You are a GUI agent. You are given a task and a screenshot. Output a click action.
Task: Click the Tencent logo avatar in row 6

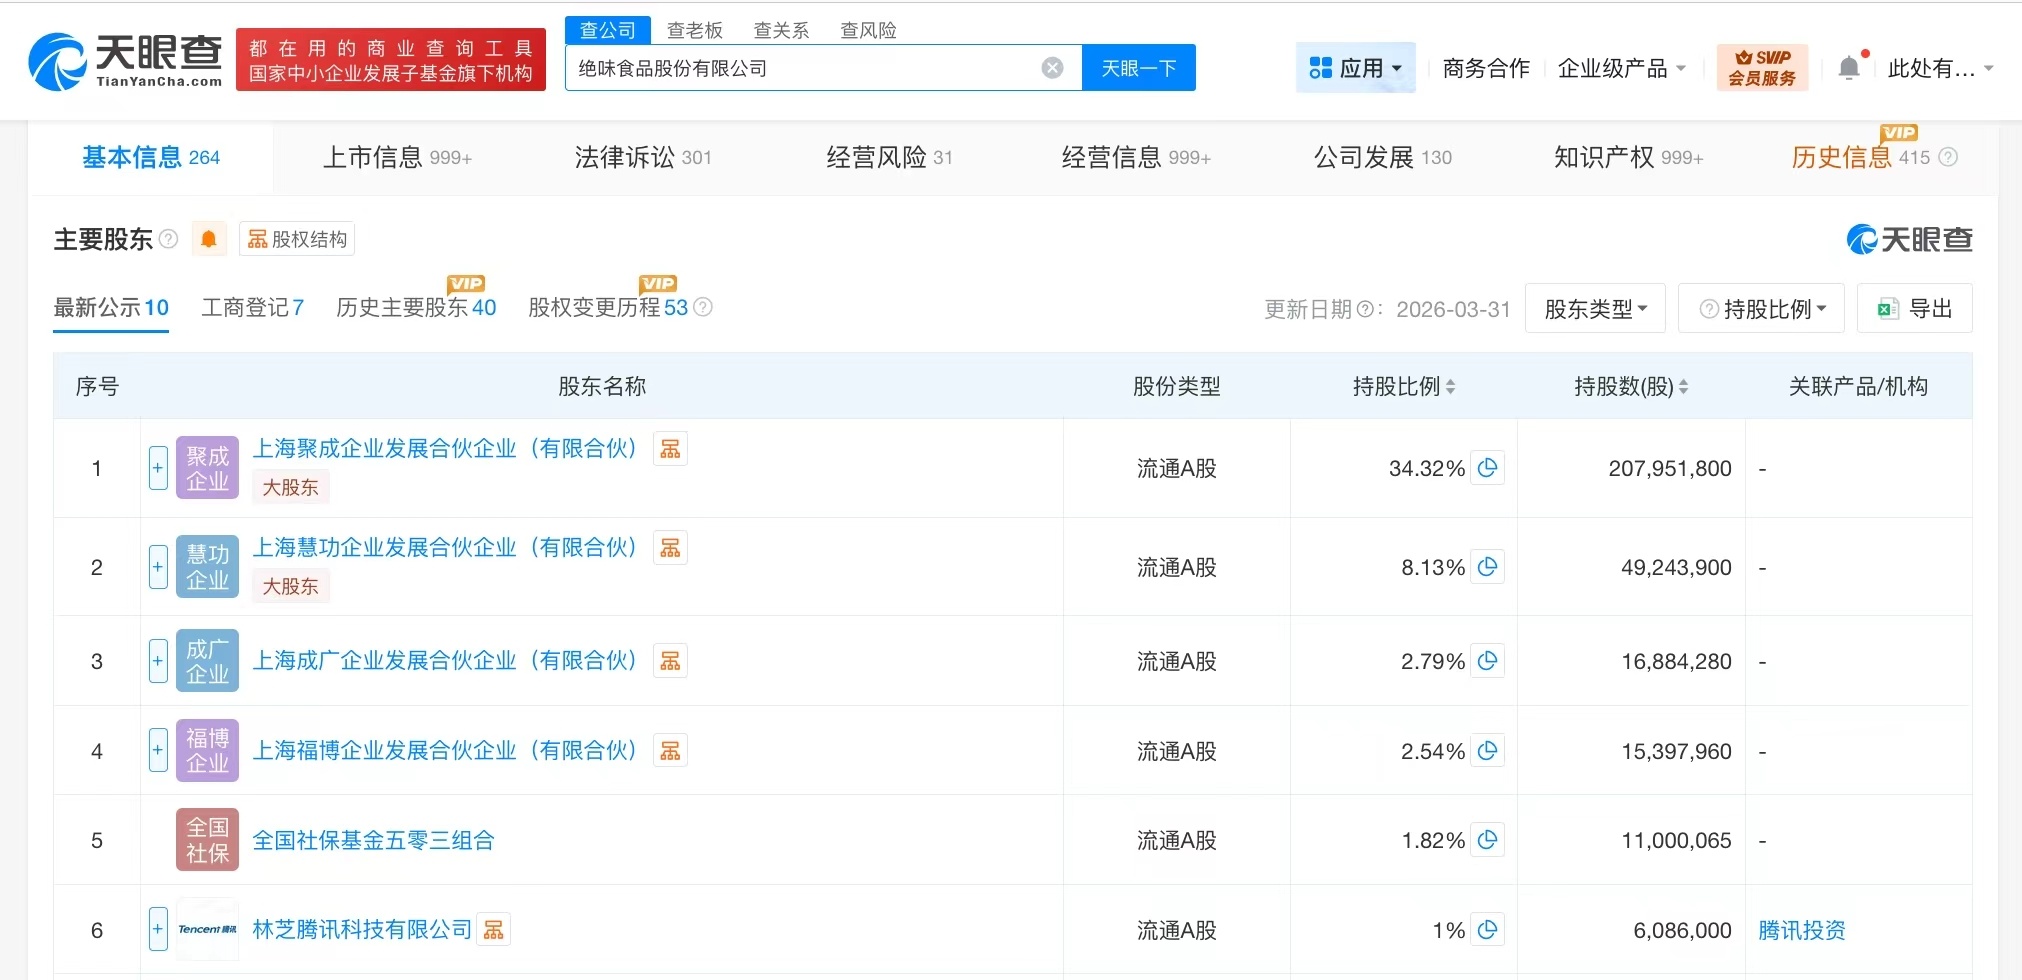(x=207, y=929)
